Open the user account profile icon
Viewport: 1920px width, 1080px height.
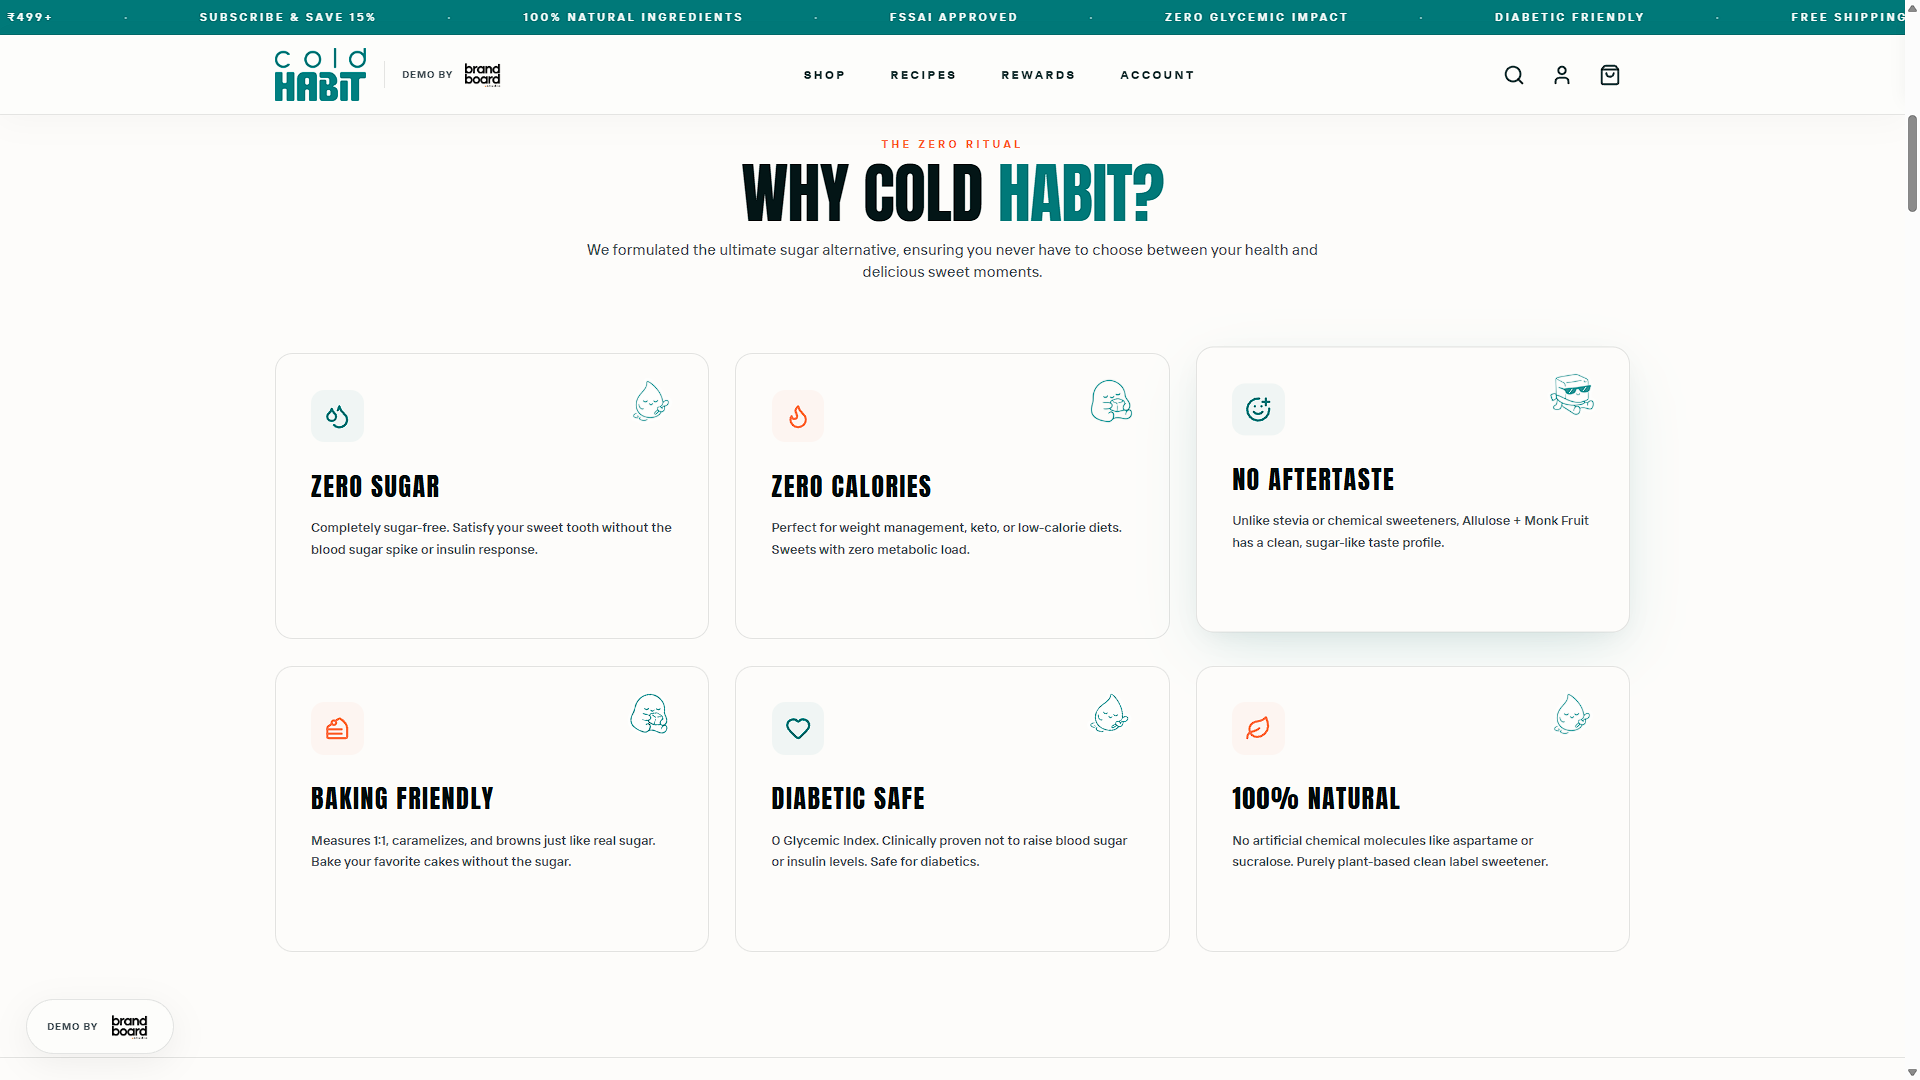click(1562, 75)
